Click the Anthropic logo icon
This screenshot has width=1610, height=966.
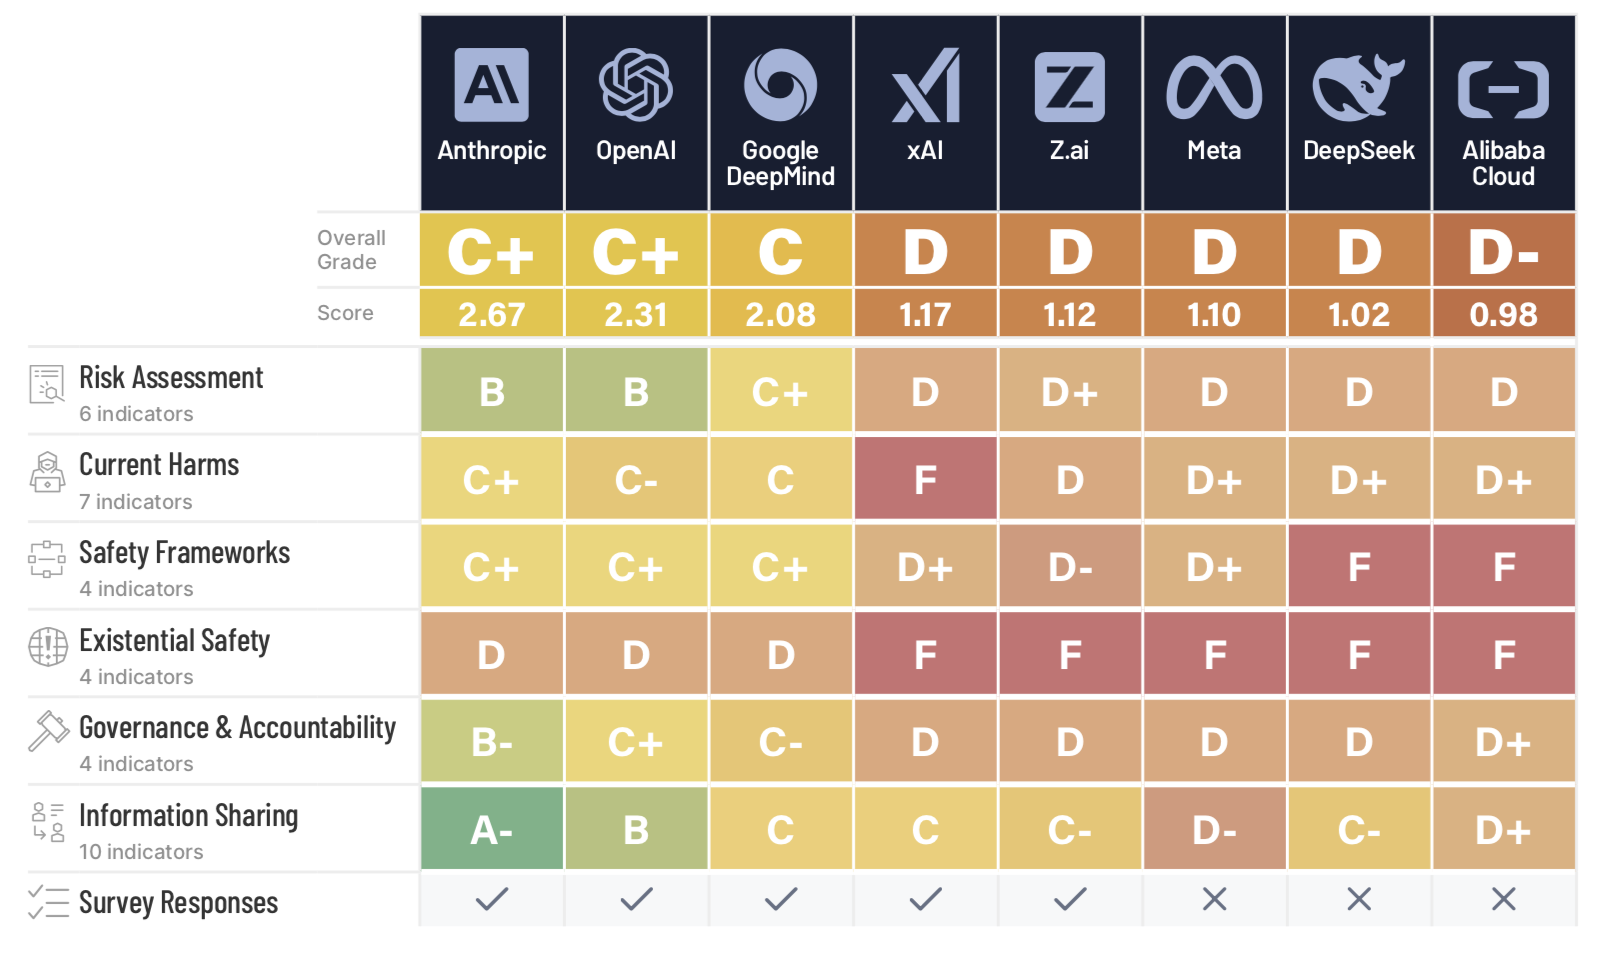[x=491, y=85]
